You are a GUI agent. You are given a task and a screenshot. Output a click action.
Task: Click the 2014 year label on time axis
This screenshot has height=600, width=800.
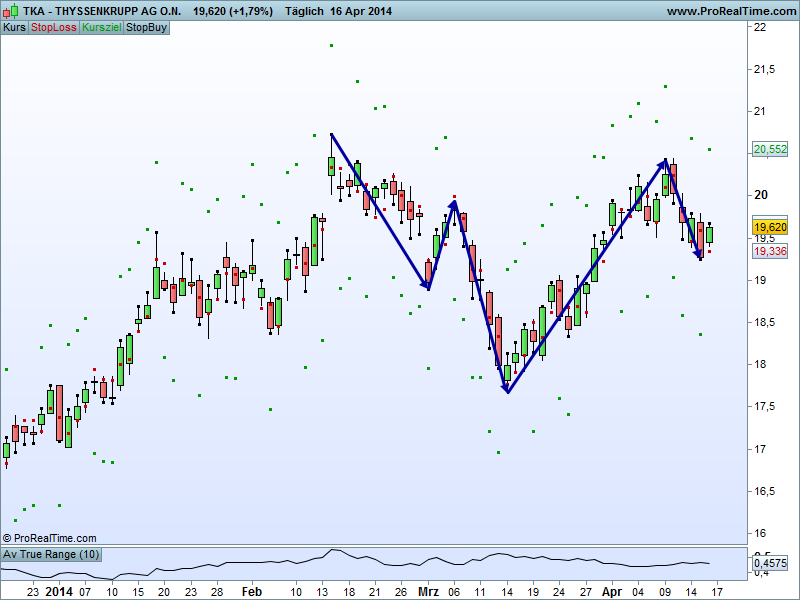[x=59, y=592]
